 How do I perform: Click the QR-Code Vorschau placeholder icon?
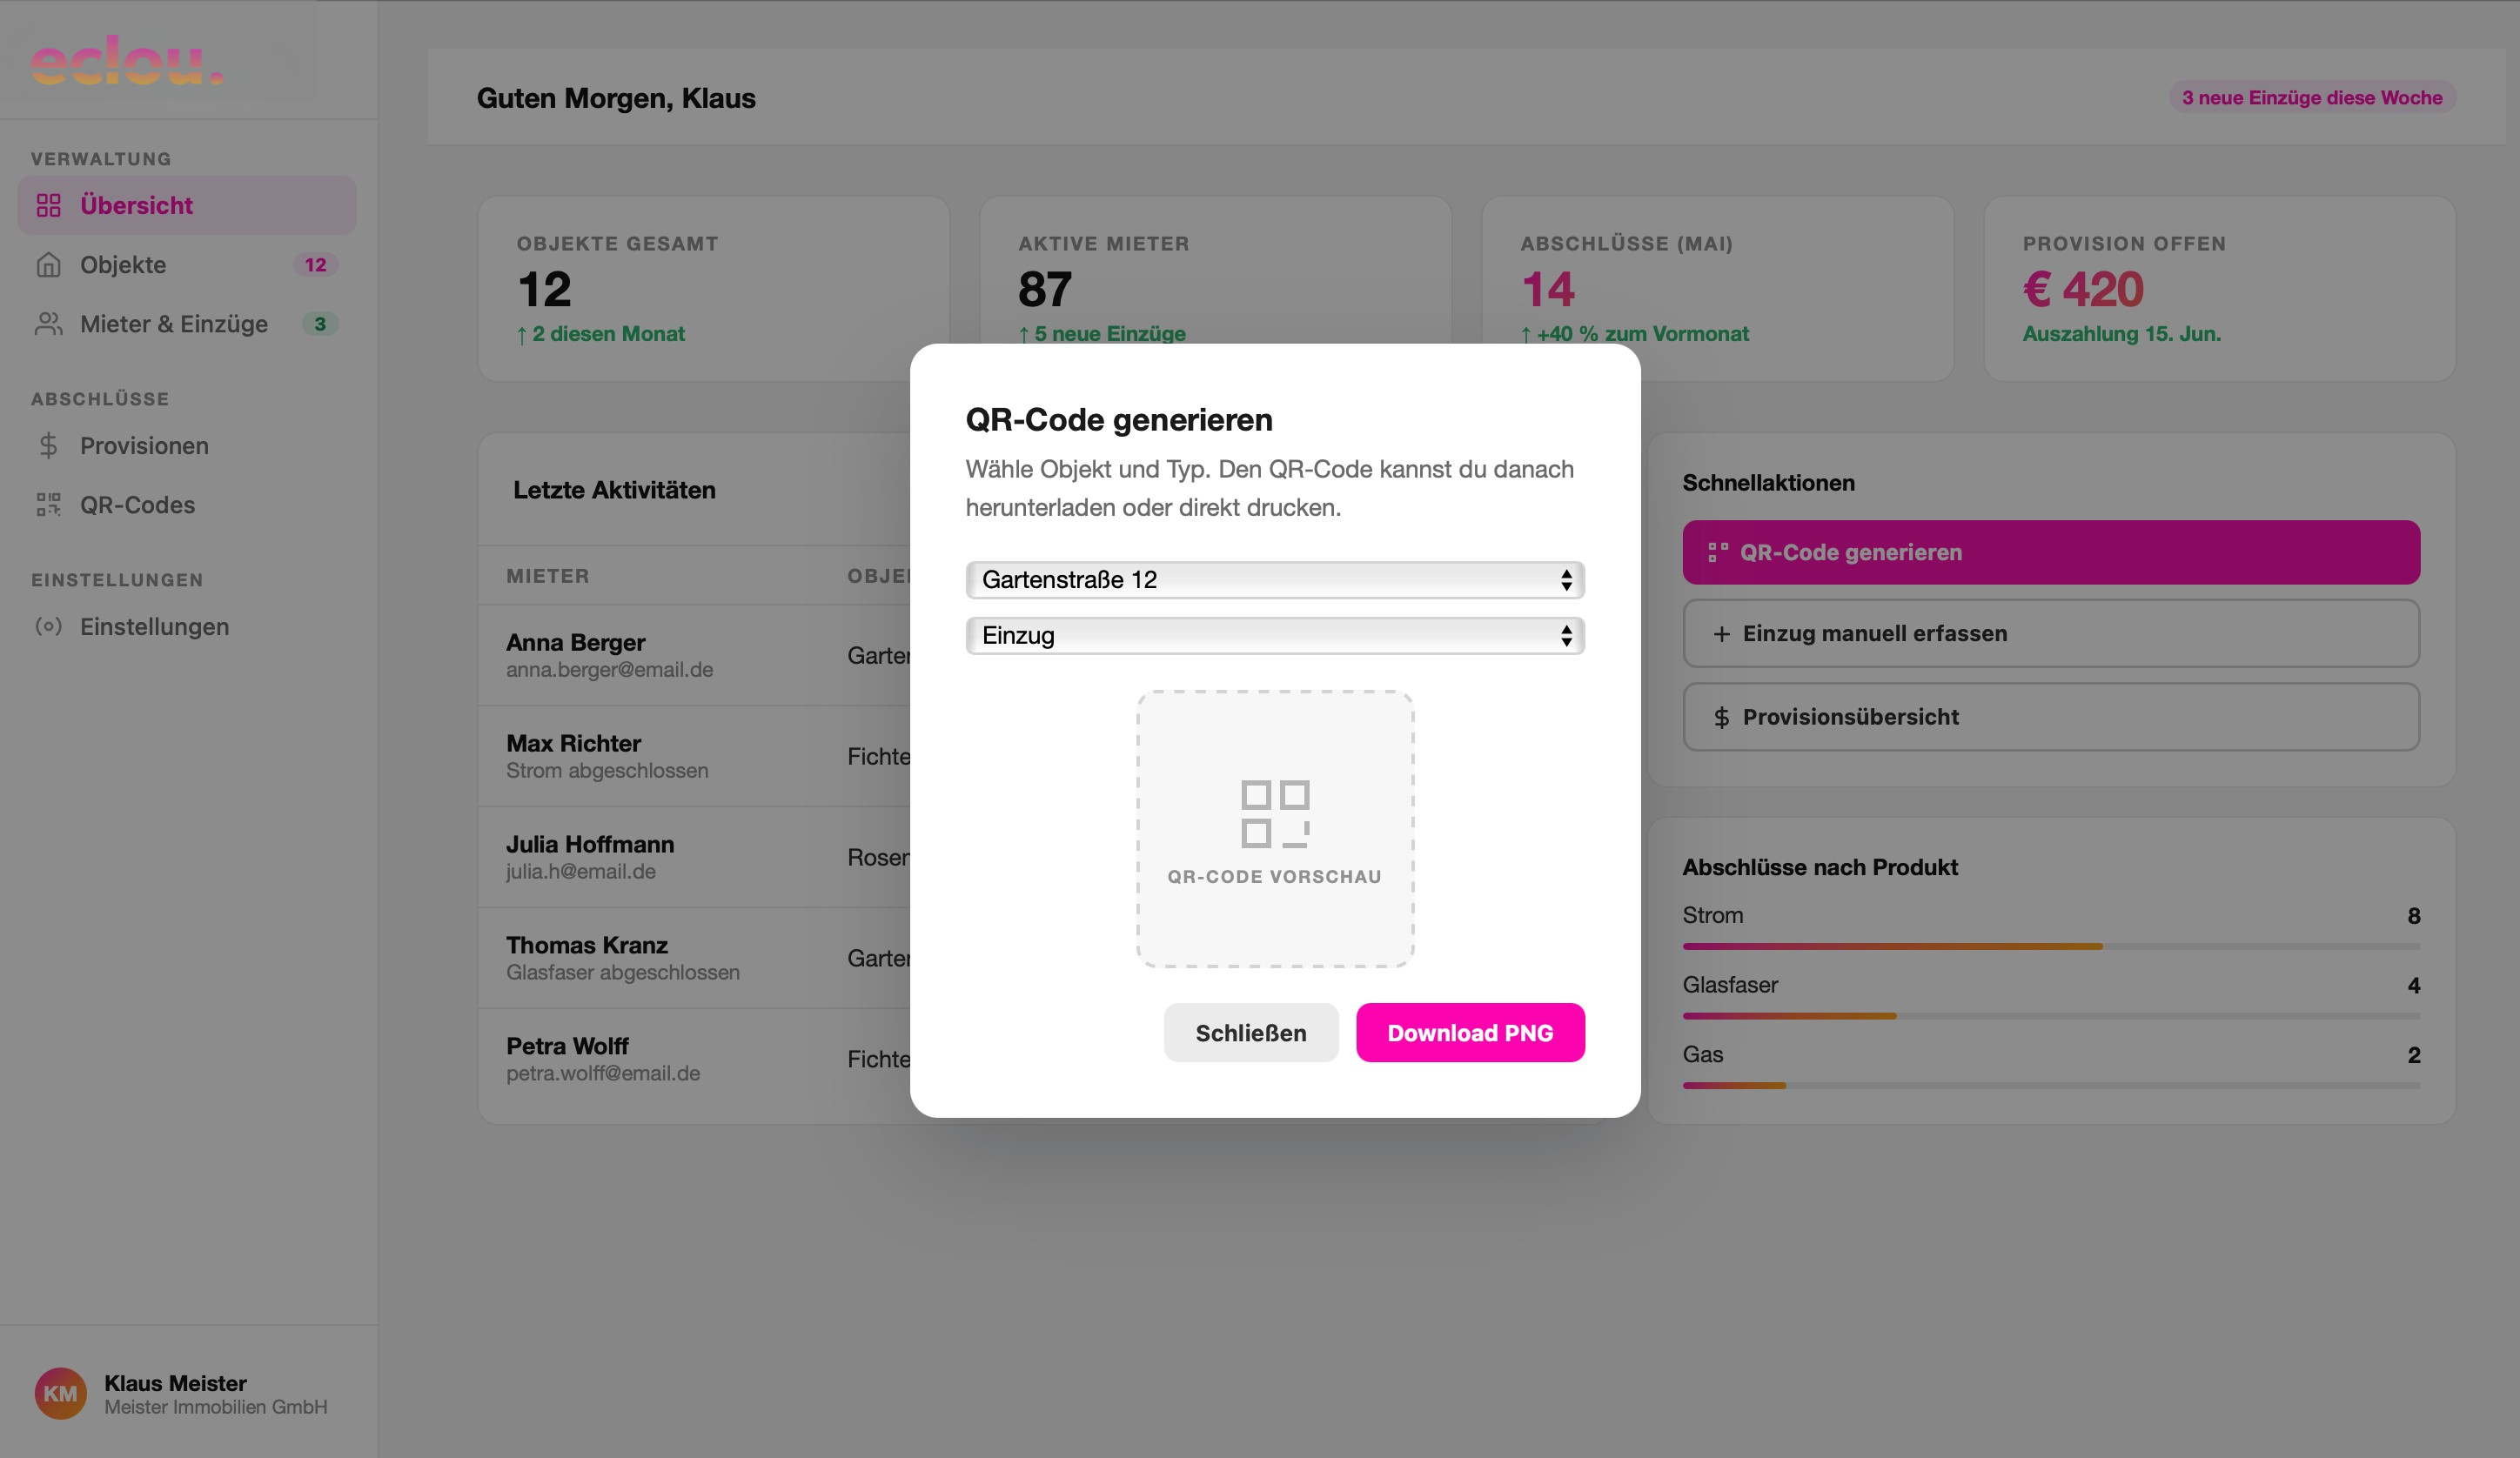point(1275,814)
